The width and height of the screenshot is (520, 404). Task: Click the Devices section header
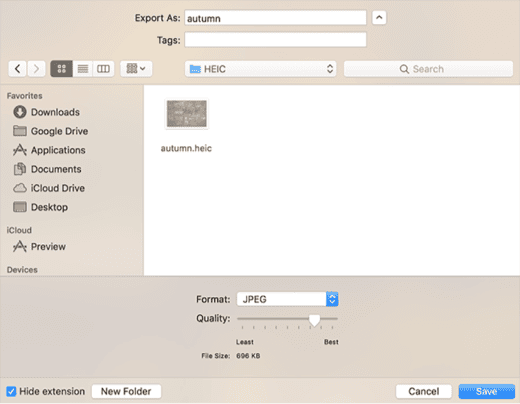pyautogui.click(x=22, y=270)
